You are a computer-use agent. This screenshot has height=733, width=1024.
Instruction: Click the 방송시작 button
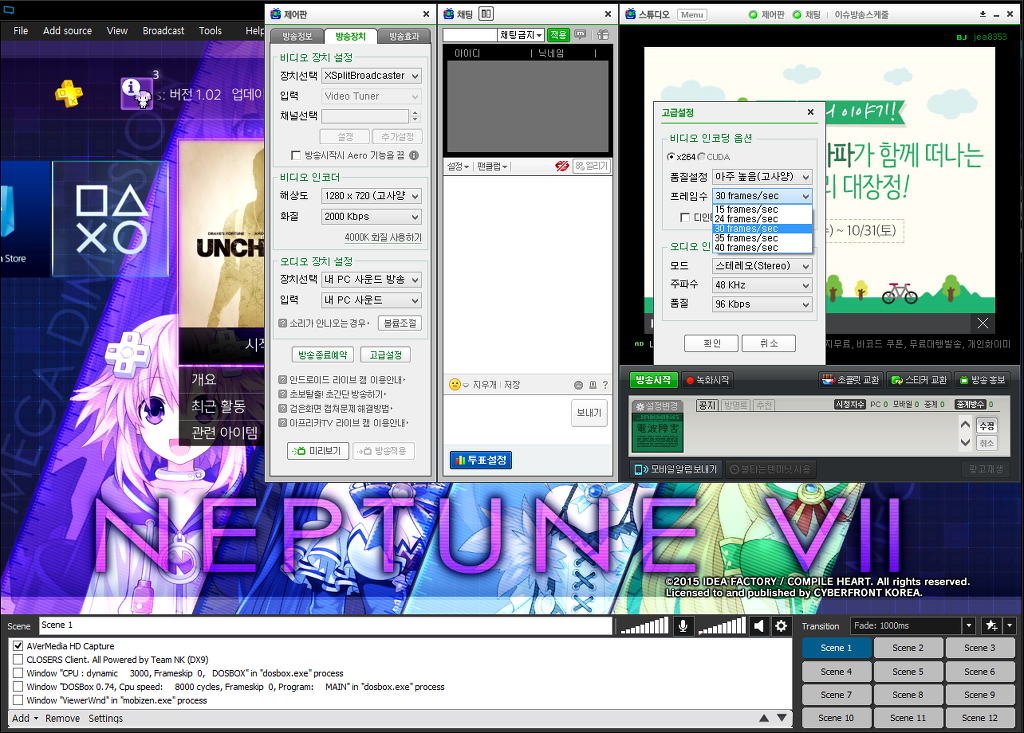[653, 380]
